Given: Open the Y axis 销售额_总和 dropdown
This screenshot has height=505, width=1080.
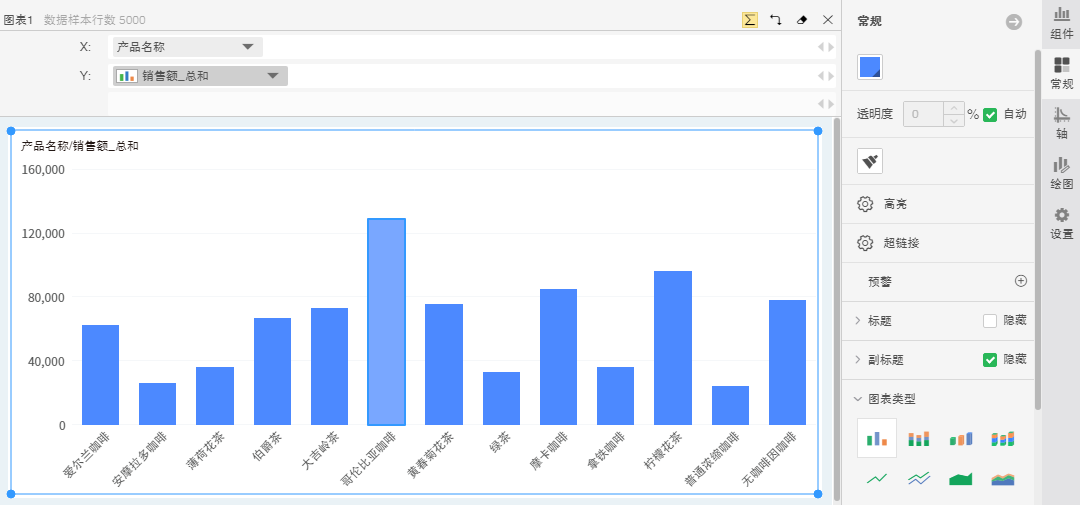Looking at the screenshot, I should coord(272,76).
